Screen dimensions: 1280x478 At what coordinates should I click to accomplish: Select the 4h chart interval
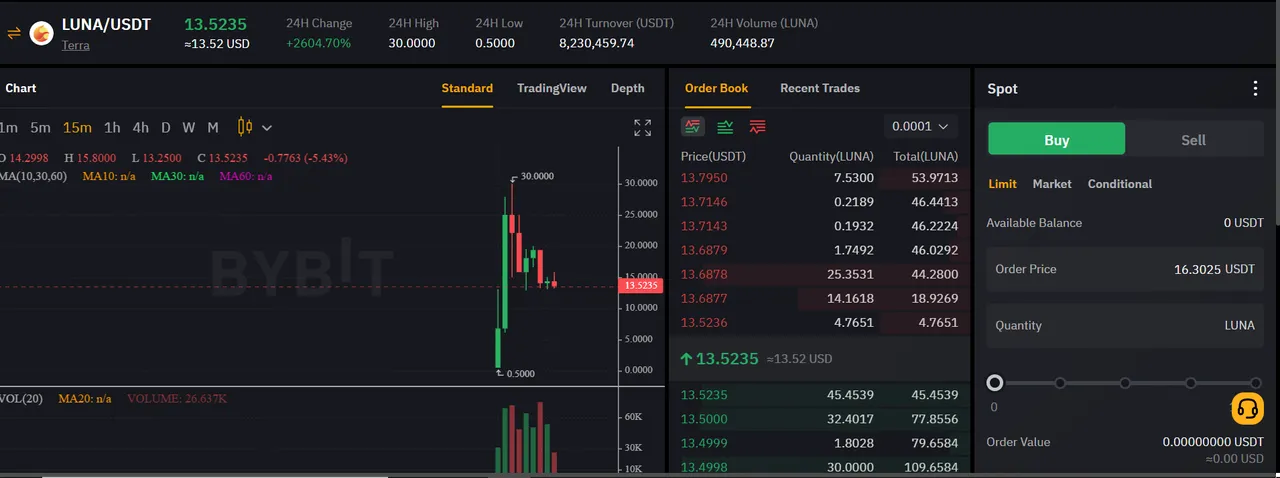pos(140,127)
